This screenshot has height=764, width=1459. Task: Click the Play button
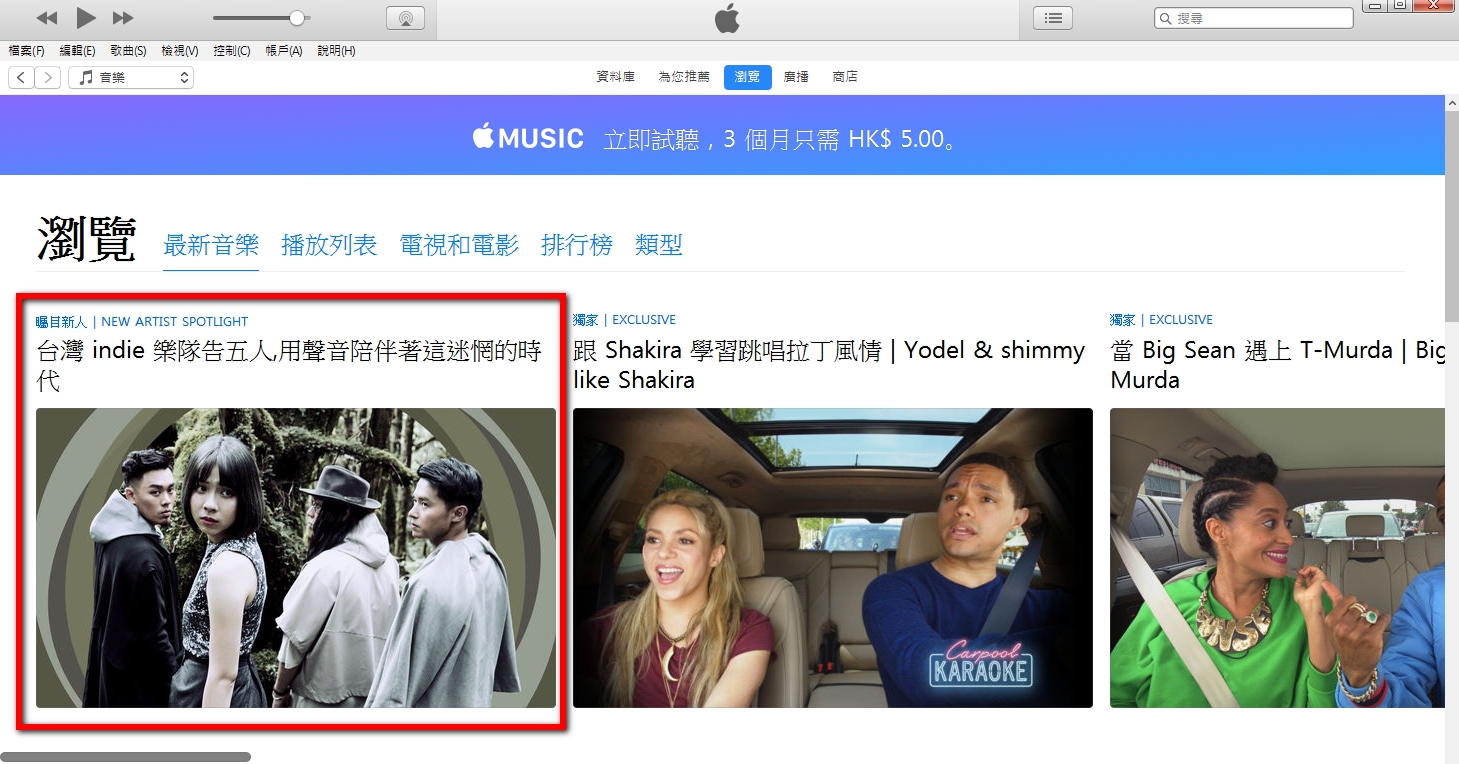pos(86,18)
